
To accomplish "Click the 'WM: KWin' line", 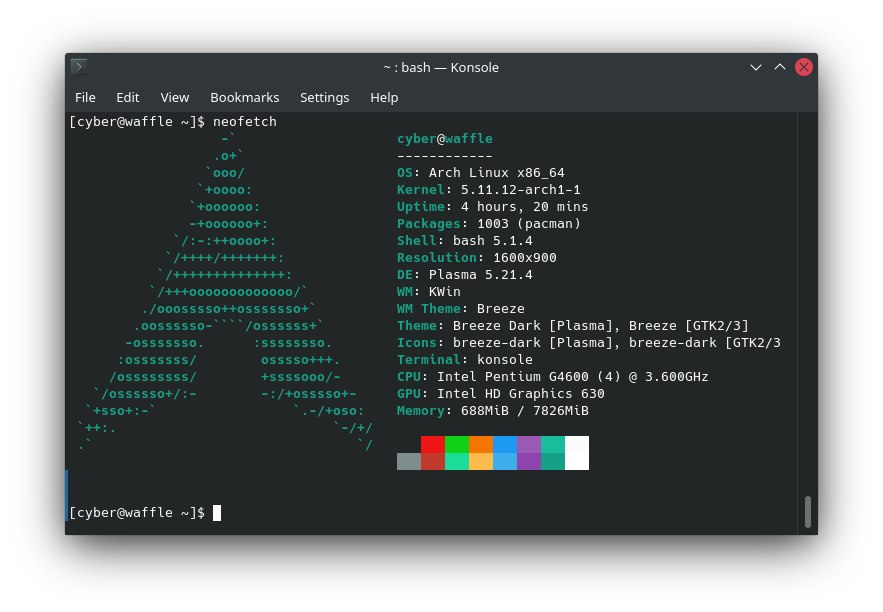I will coord(429,292).
